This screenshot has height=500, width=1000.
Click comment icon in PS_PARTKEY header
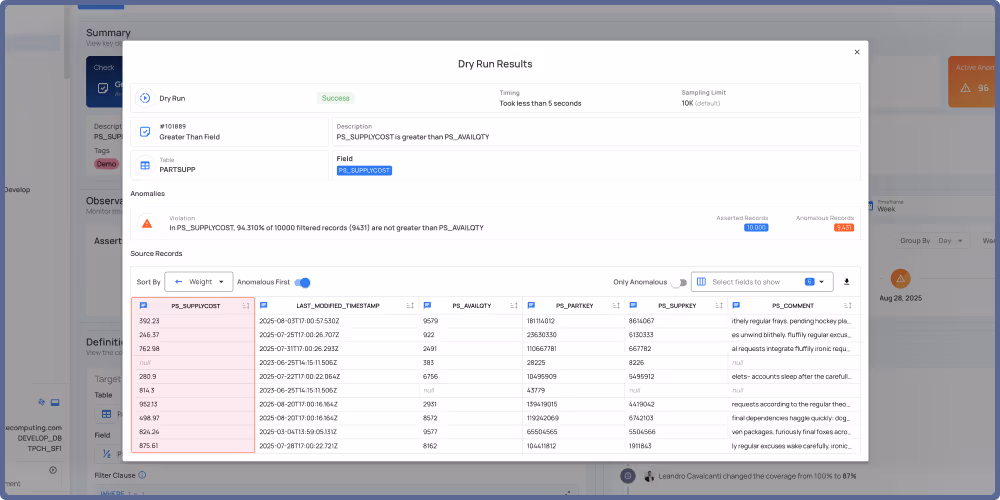(531, 305)
